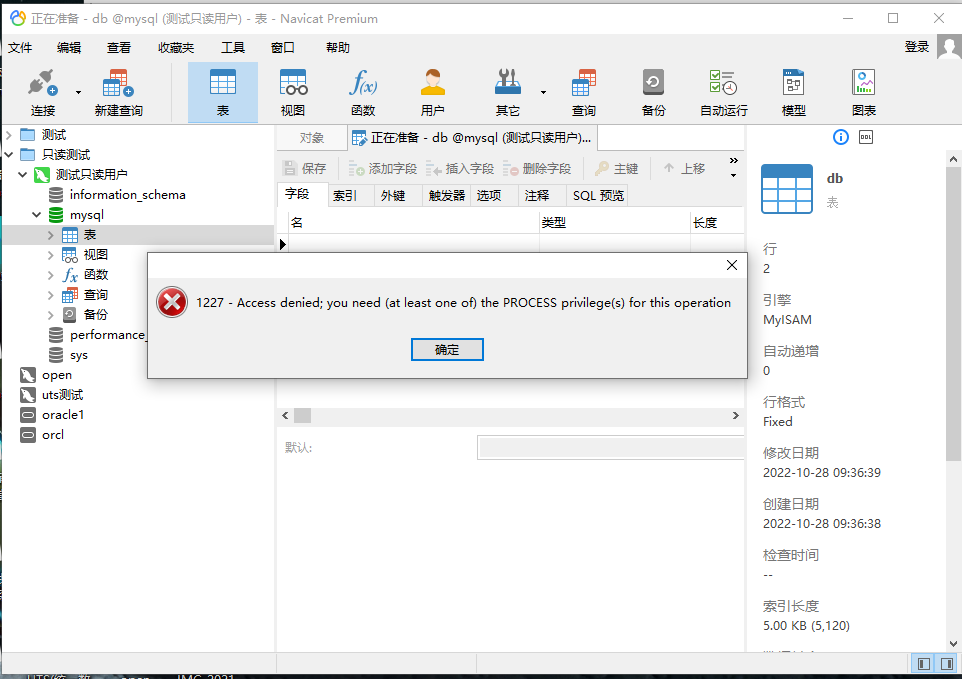The width and height of the screenshot is (962, 679).
Task: Open the Charts (图表) toolbar icon
Action: [863, 92]
